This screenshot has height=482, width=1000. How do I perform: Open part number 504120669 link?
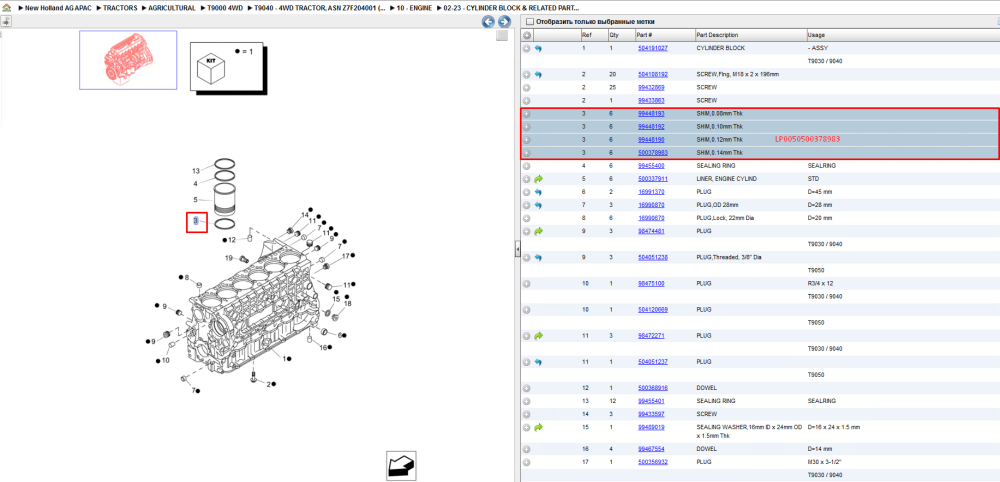pyautogui.click(x=652, y=310)
